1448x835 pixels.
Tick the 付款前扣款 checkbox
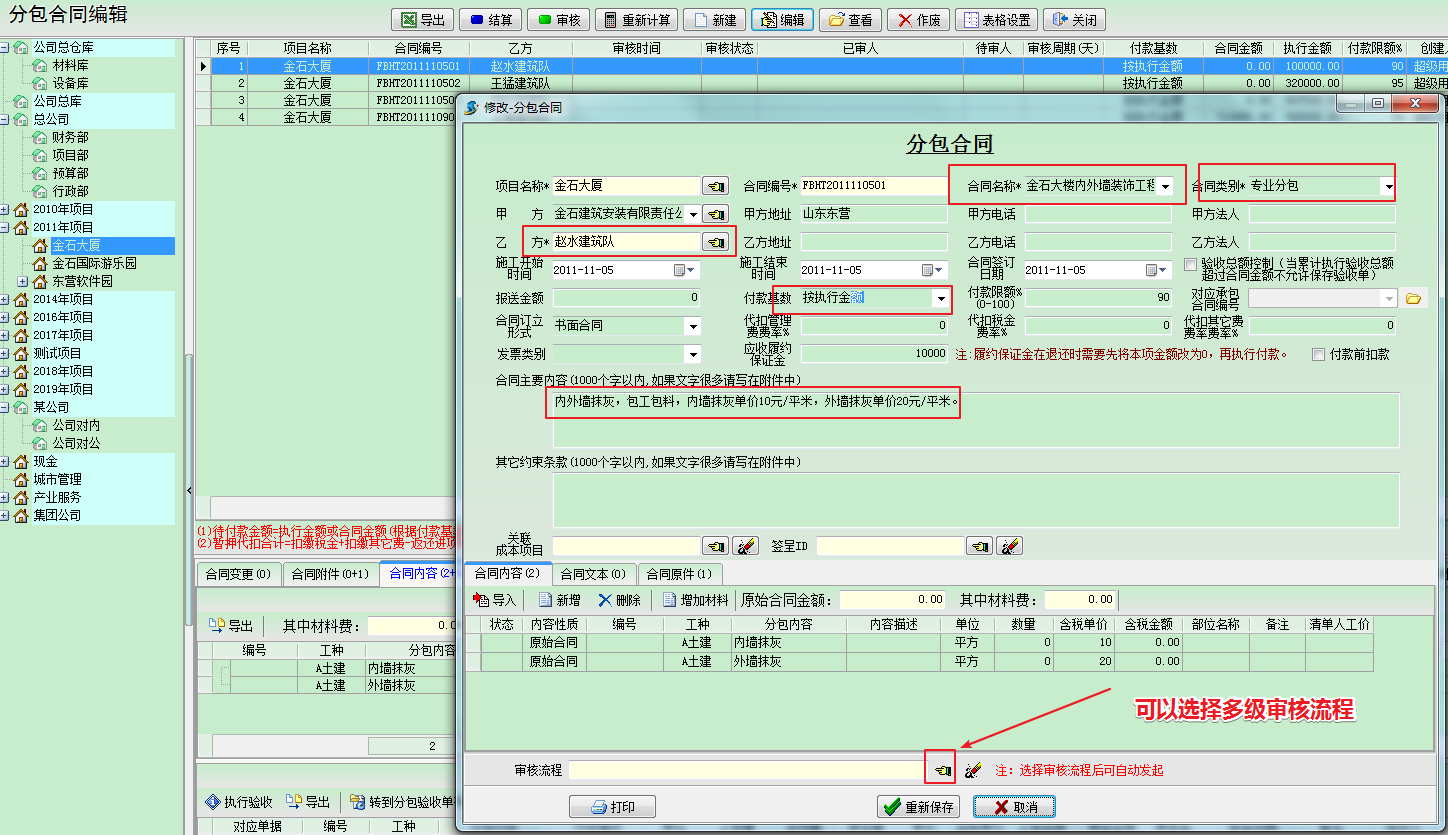pos(1319,354)
